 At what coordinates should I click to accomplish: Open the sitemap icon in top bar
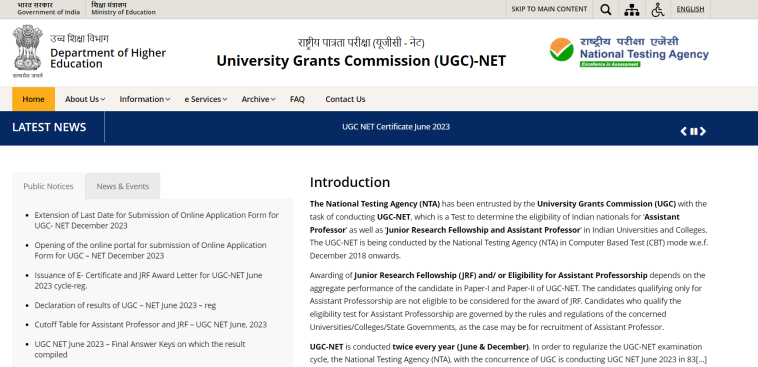[631, 10]
